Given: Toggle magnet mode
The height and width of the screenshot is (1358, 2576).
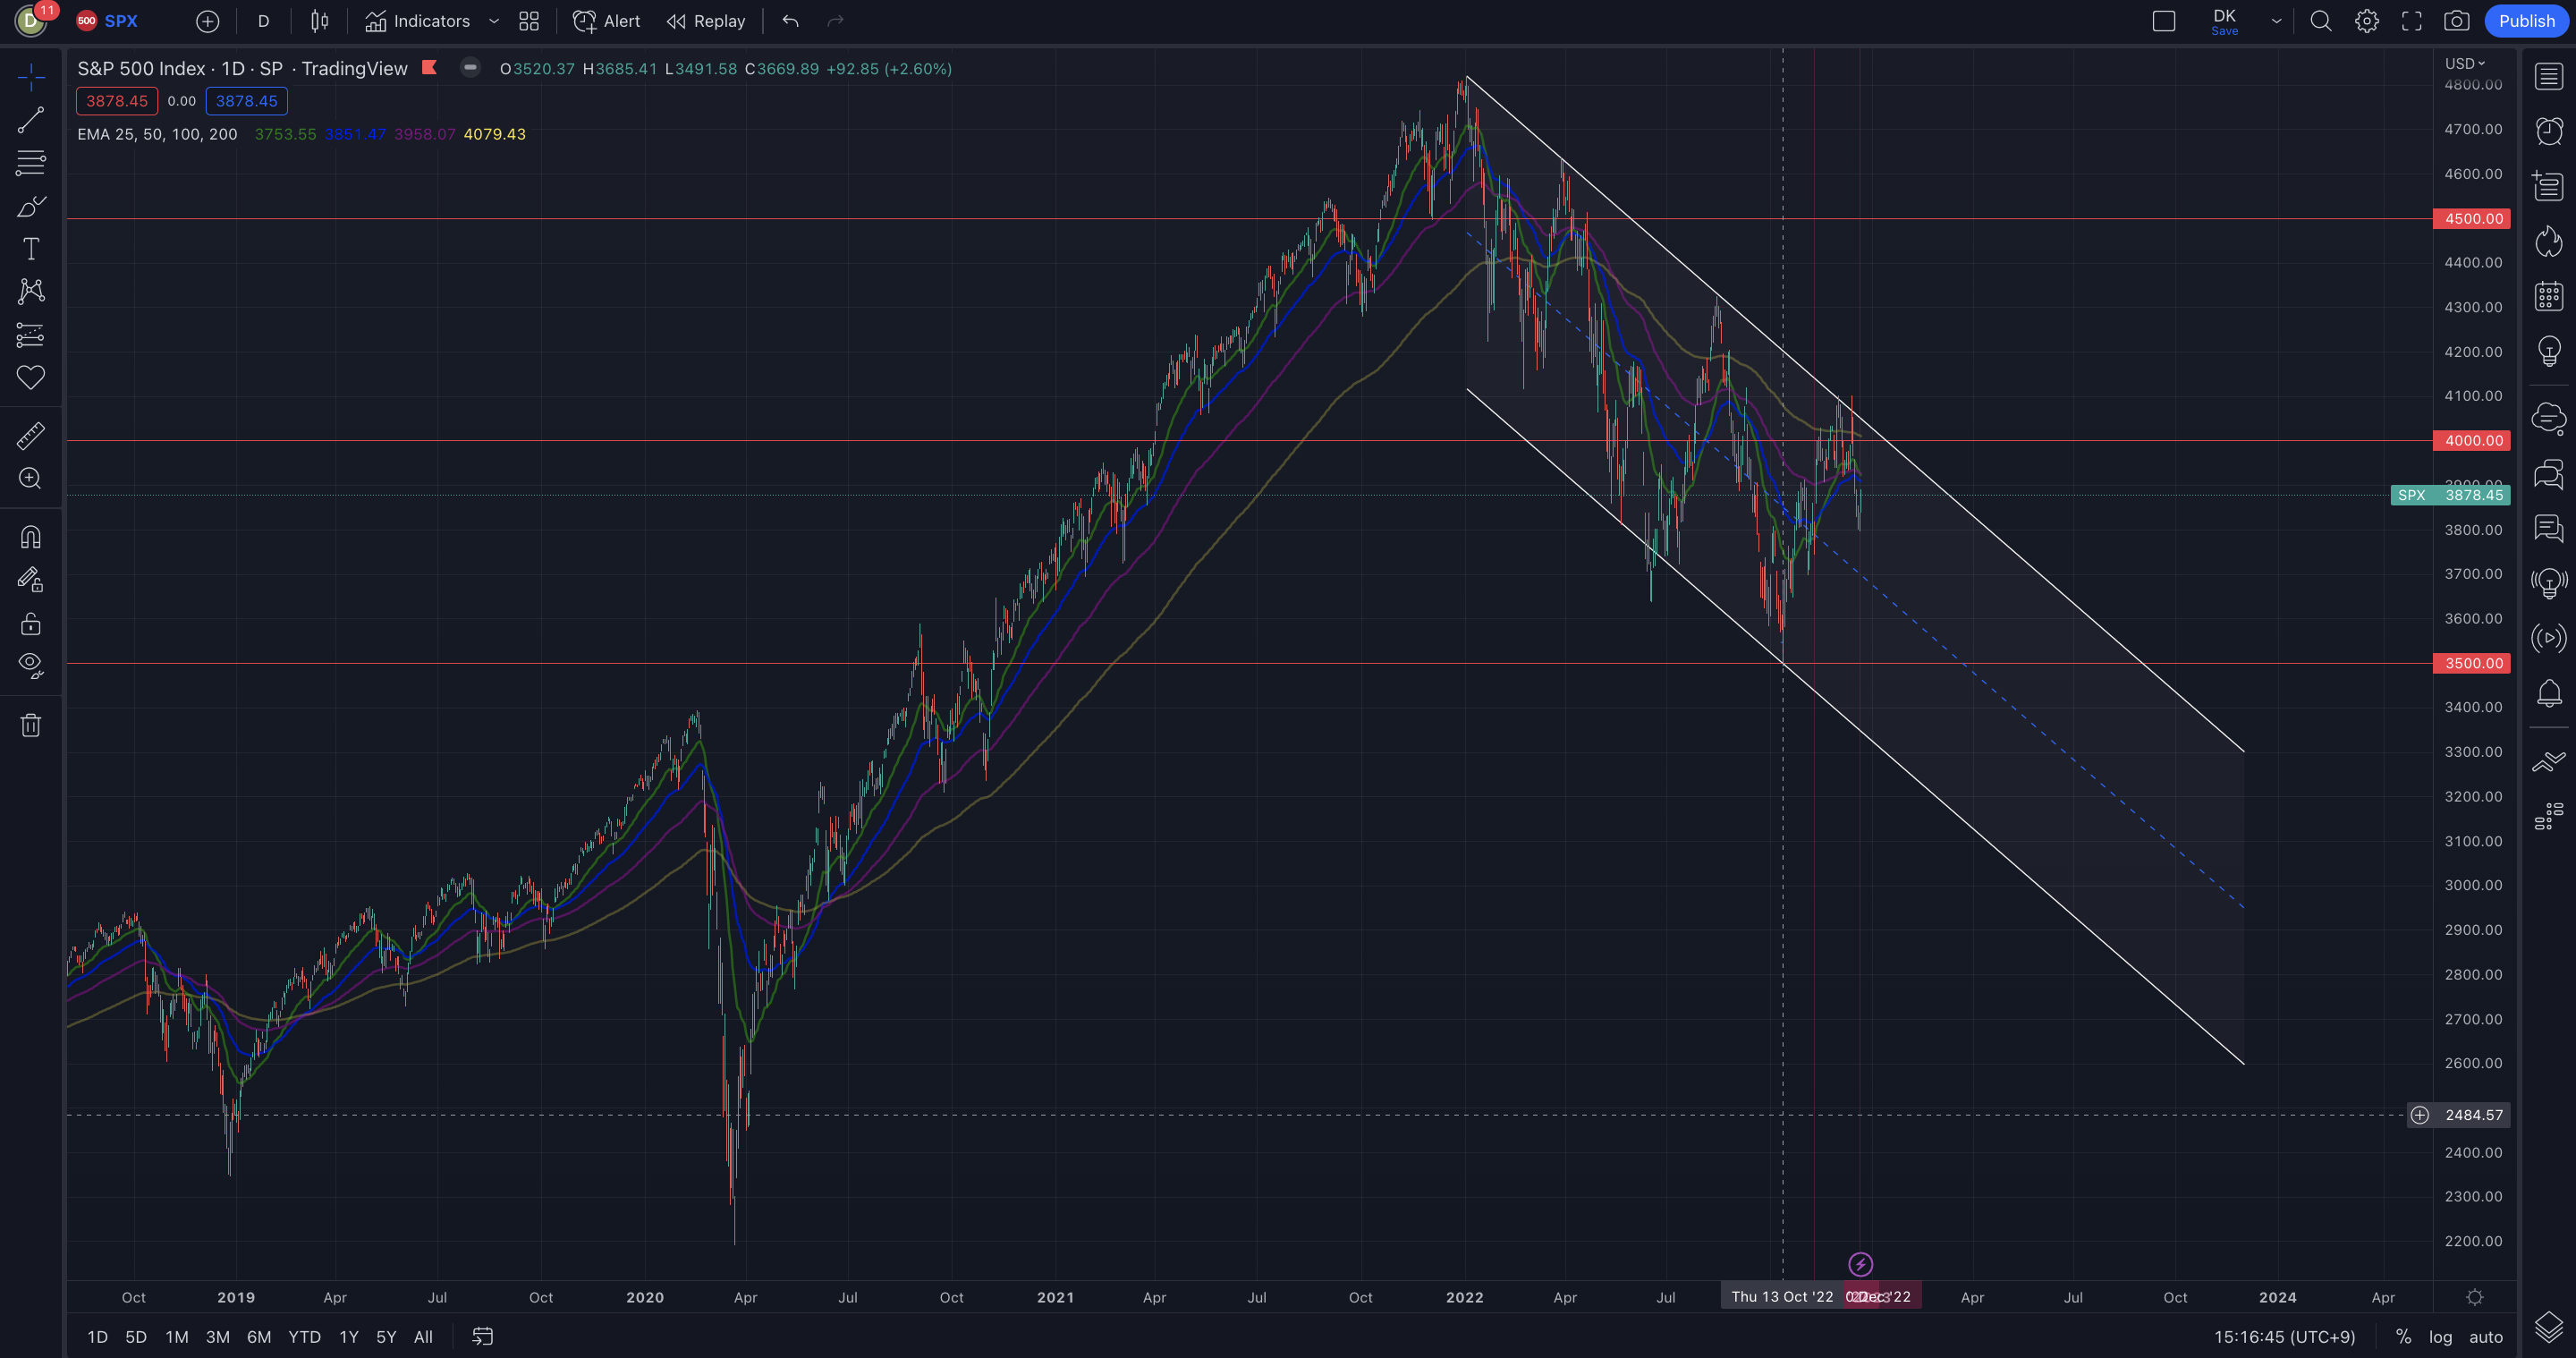Looking at the screenshot, I should click(x=31, y=537).
